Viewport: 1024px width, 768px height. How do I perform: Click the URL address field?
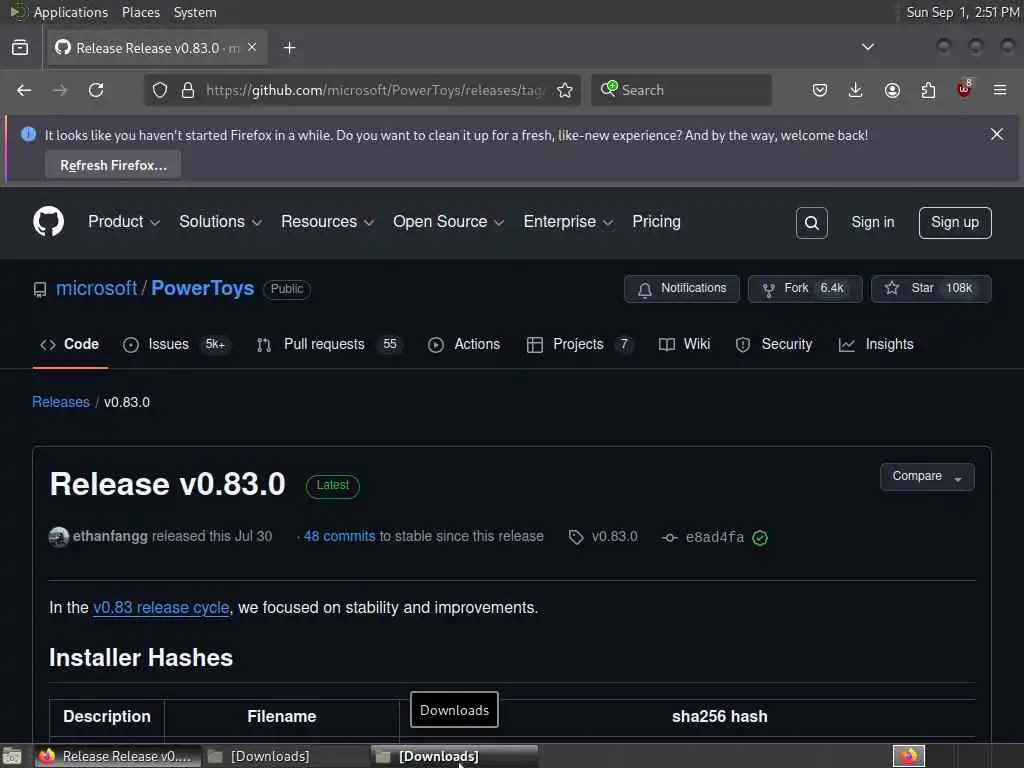pyautogui.click(x=375, y=90)
